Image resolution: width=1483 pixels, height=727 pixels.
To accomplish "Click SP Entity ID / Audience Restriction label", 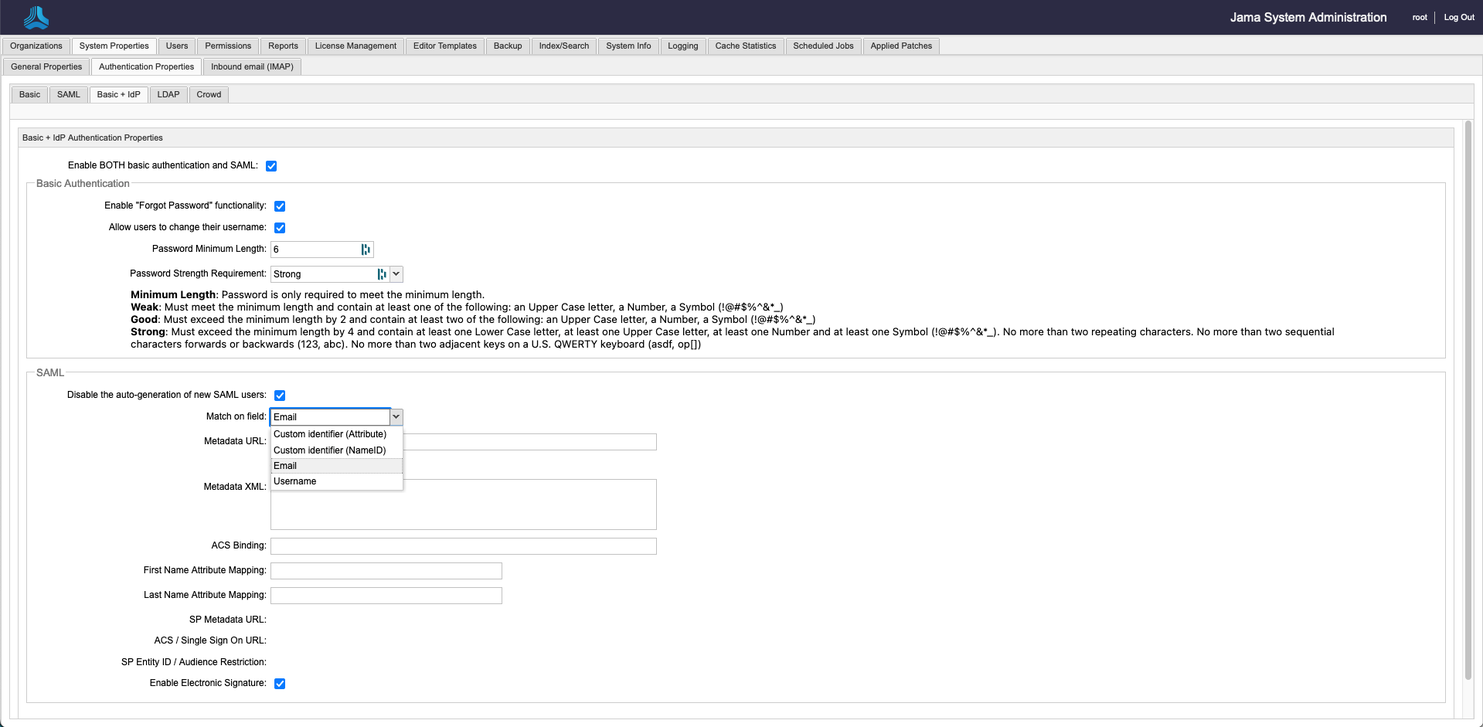I will (194, 662).
